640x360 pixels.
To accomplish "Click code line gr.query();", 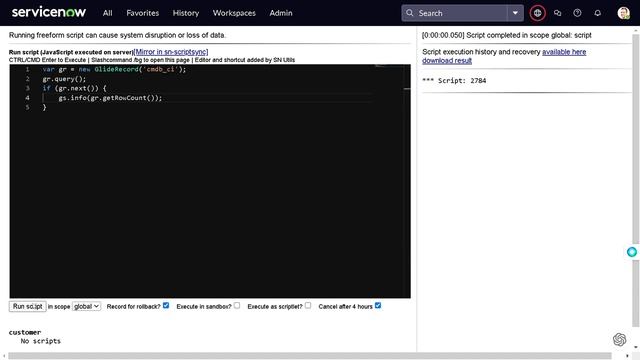I will coord(64,79).
